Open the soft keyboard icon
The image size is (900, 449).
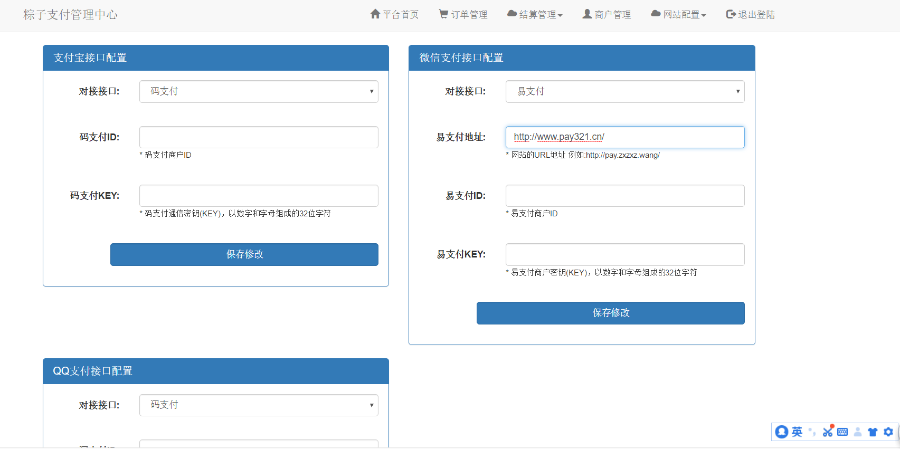(843, 432)
